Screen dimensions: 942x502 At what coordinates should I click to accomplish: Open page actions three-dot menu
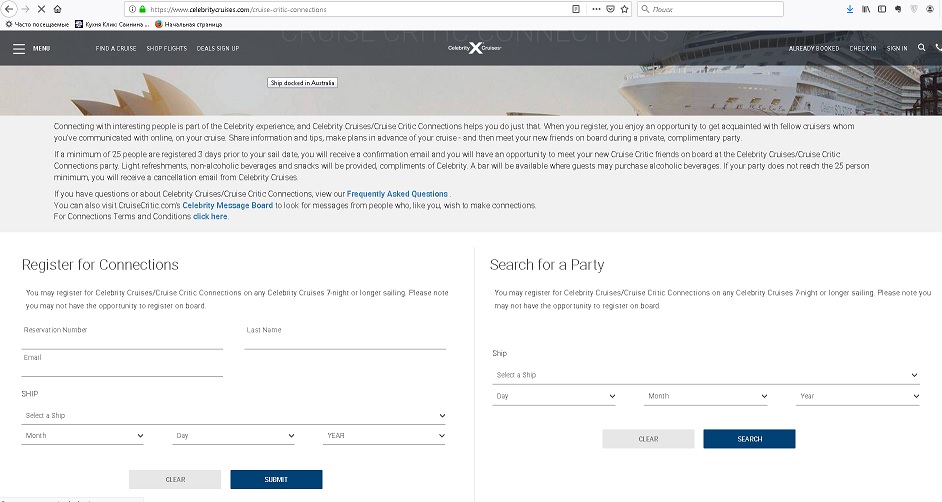pyautogui.click(x=596, y=9)
